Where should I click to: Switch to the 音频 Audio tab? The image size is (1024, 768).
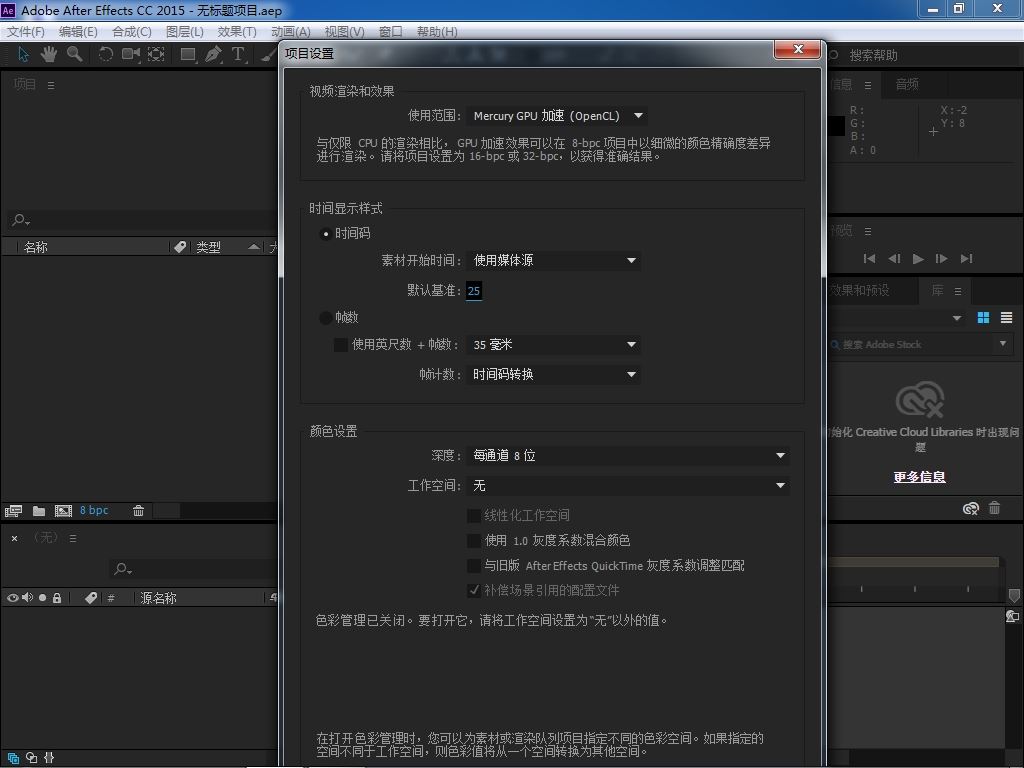coord(907,84)
